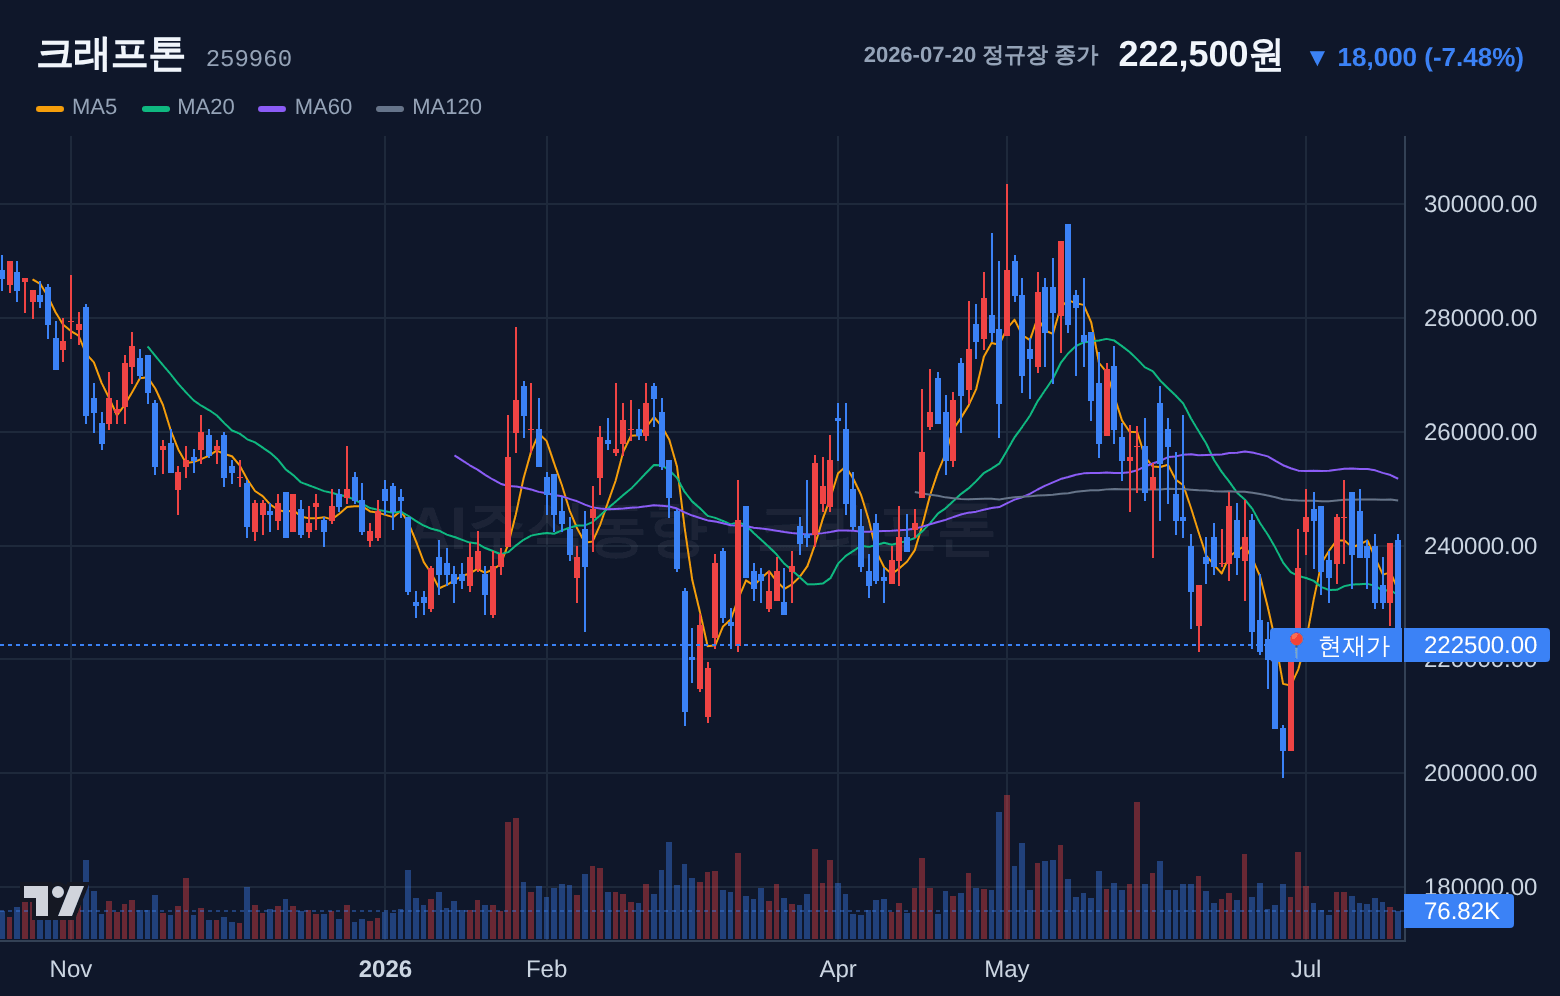The image size is (1560, 996).
Task: Select the Feb label on time axis
Action: click(546, 969)
